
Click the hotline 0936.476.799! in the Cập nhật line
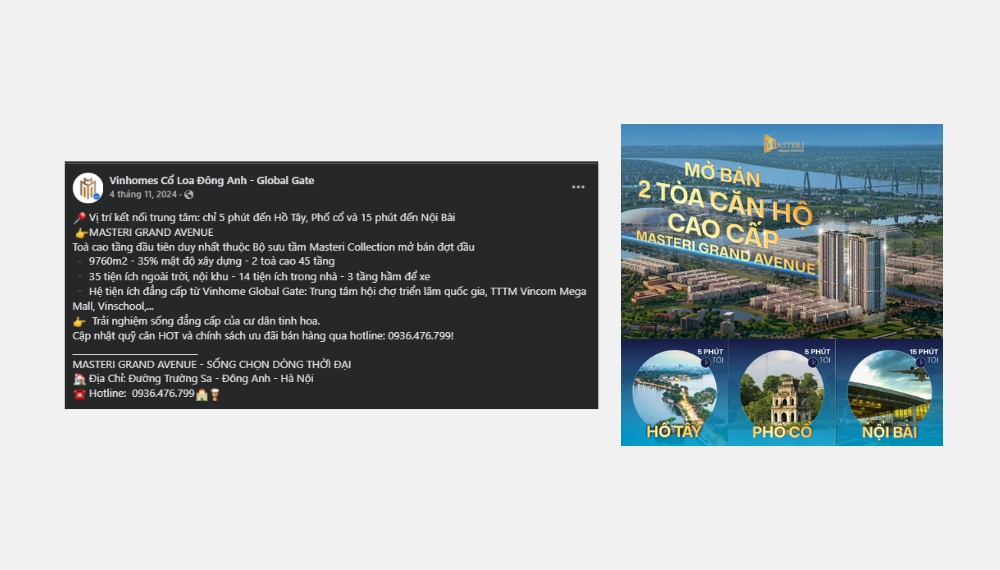pos(420,336)
